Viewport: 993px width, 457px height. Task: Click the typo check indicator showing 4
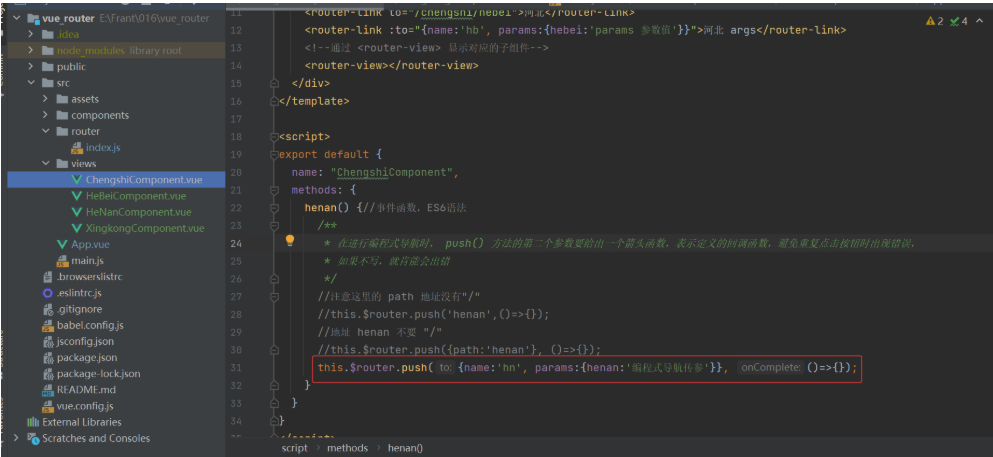959,21
